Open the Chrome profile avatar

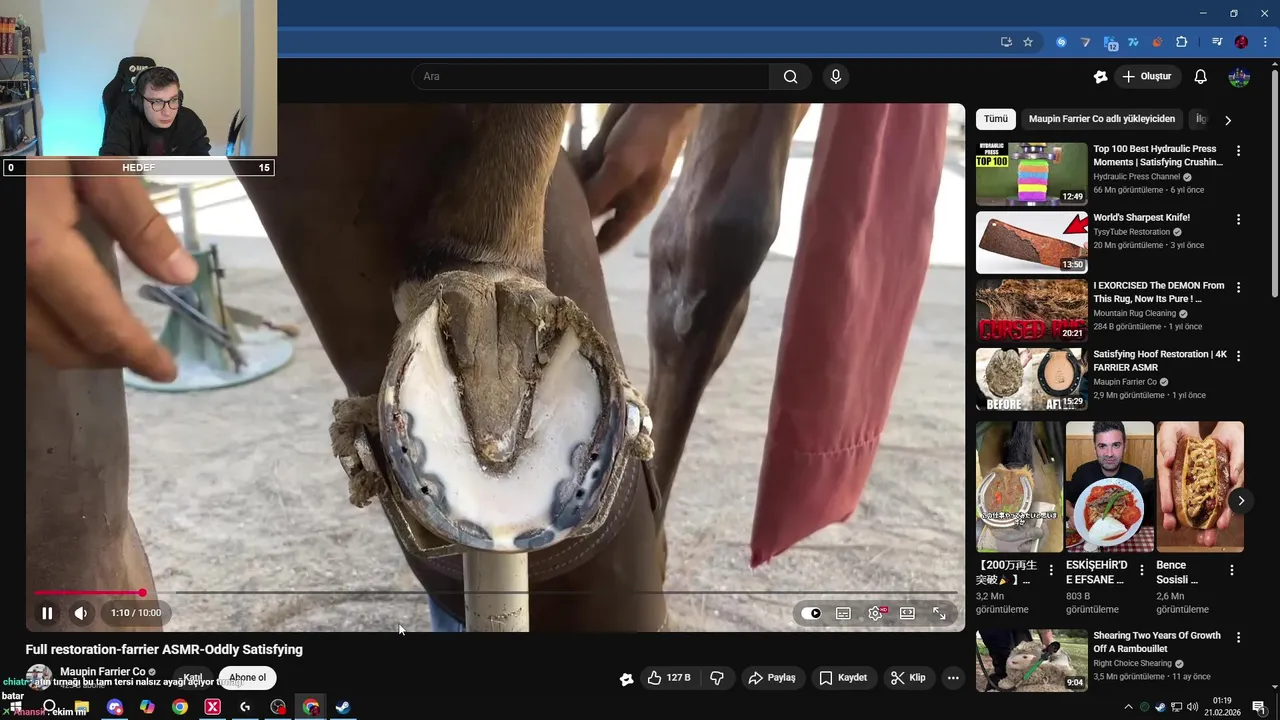[x=1241, y=42]
